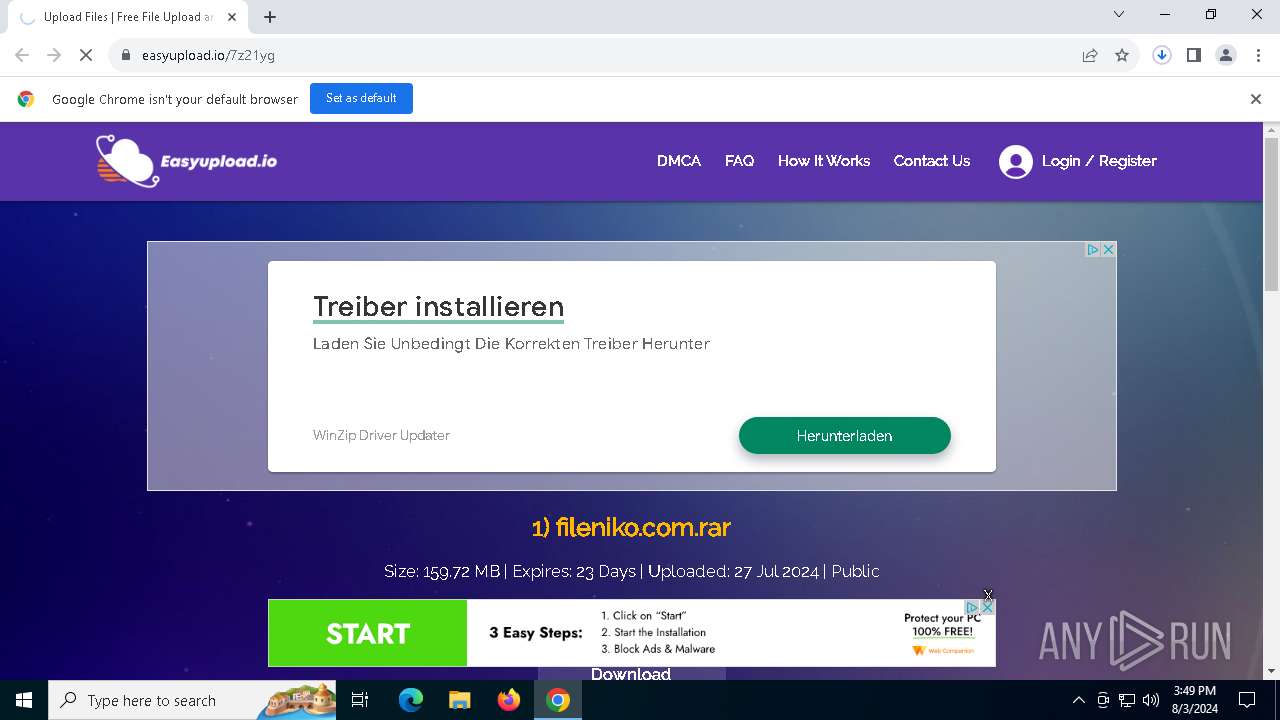Open AdChoices info icon on WinZip ad
Viewport: 1280px width, 720px height.
coord(1093,250)
